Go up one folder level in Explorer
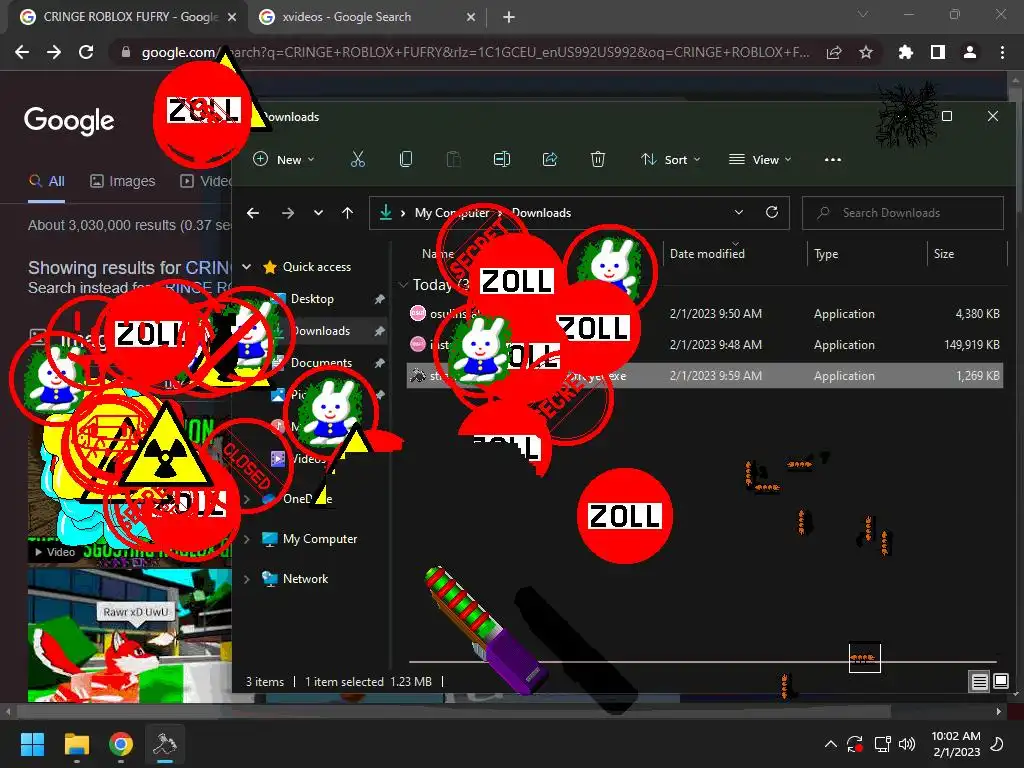The width and height of the screenshot is (1024, 768). (347, 213)
